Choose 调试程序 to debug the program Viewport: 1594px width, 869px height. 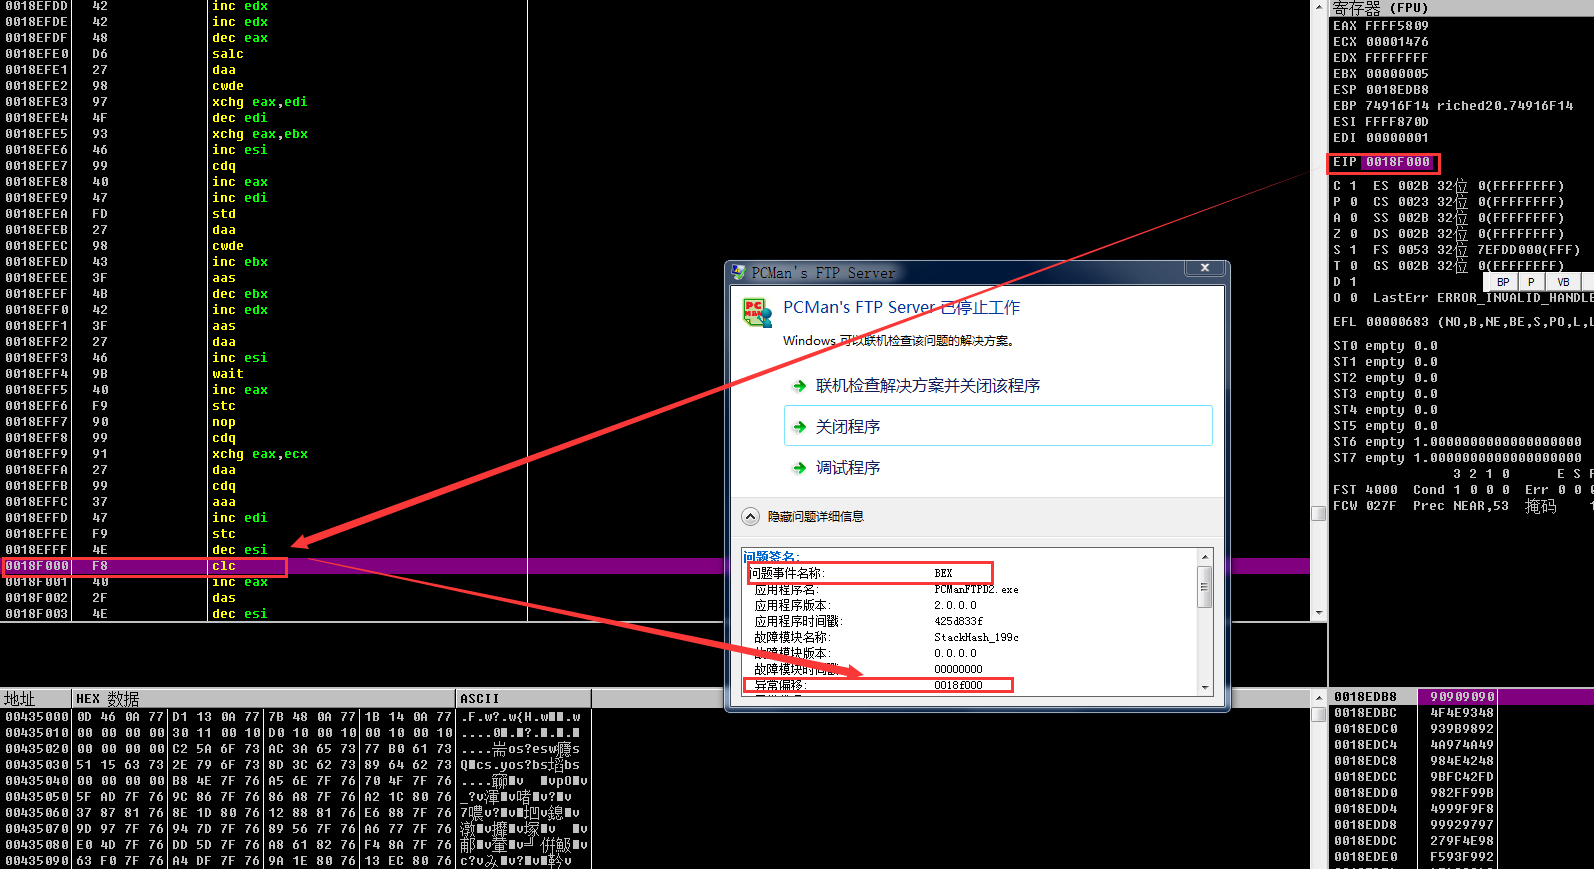(x=848, y=468)
